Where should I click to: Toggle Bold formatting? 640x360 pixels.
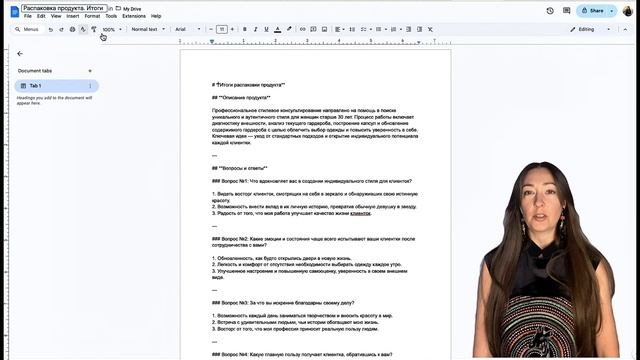[244, 29]
